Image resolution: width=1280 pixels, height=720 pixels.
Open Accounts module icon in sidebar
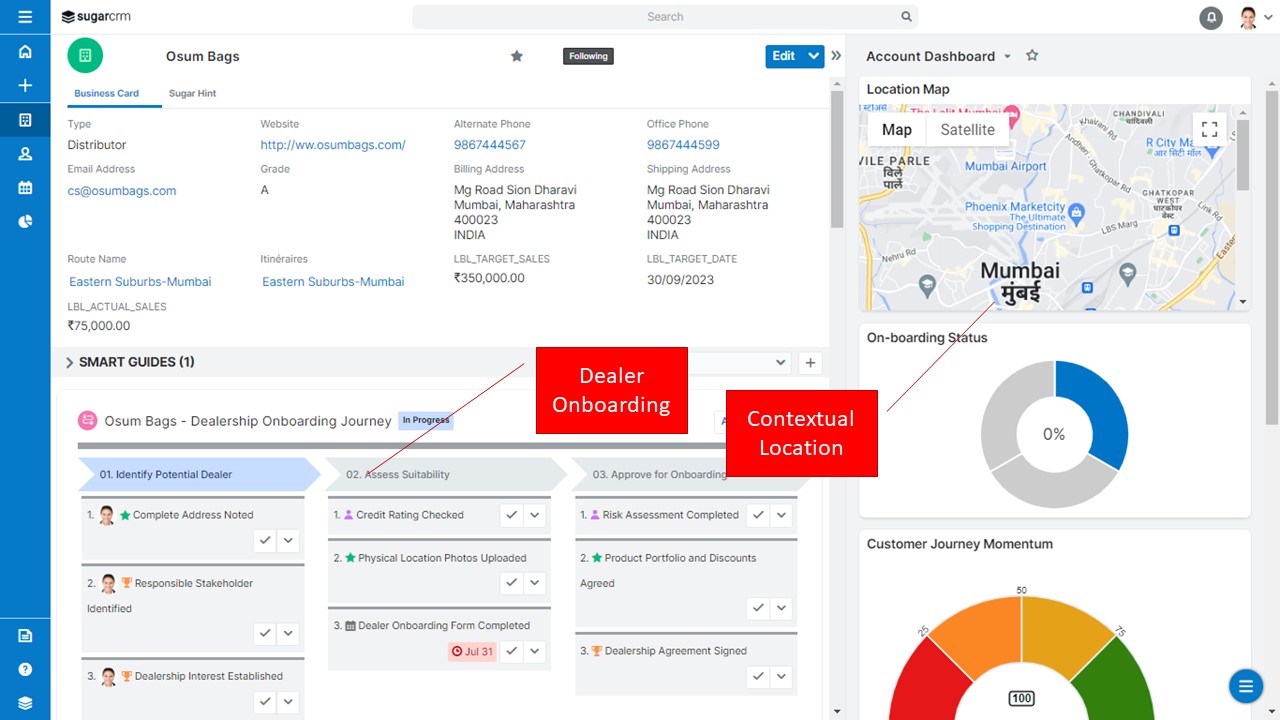click(x=25, y=120)
